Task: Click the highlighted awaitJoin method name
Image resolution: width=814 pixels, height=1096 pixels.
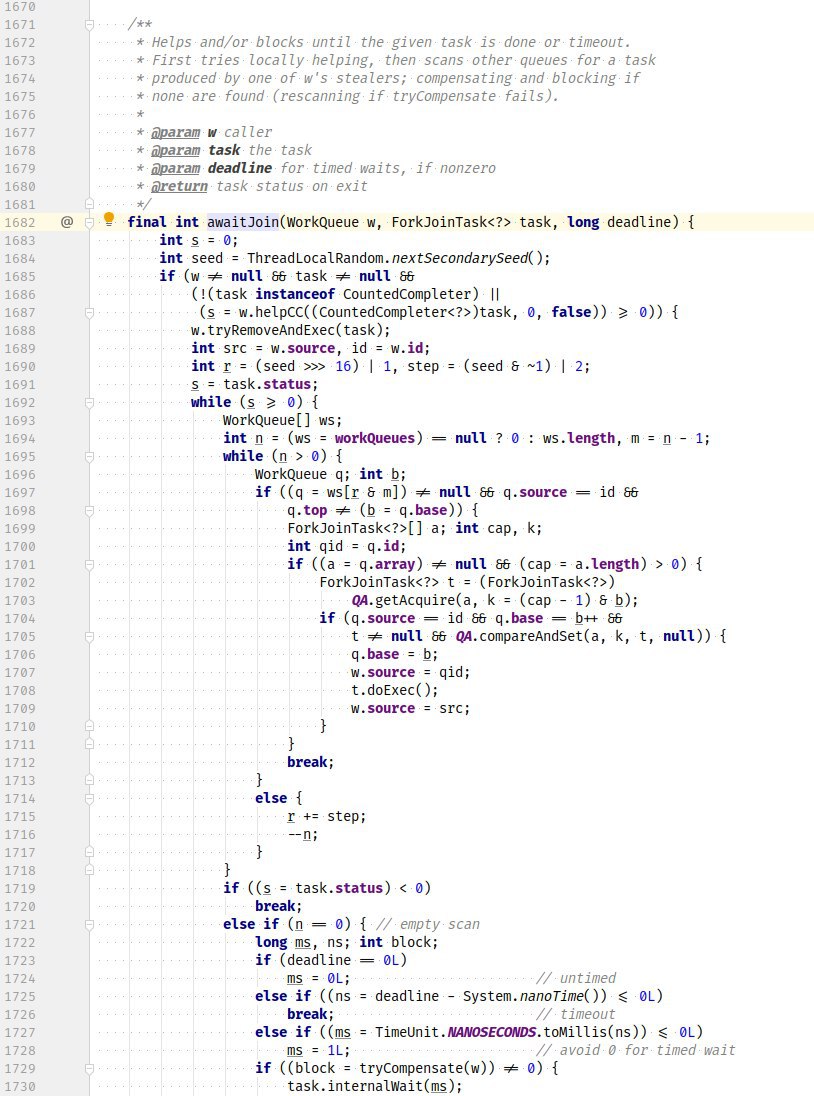Action: [x=242, y=222]
